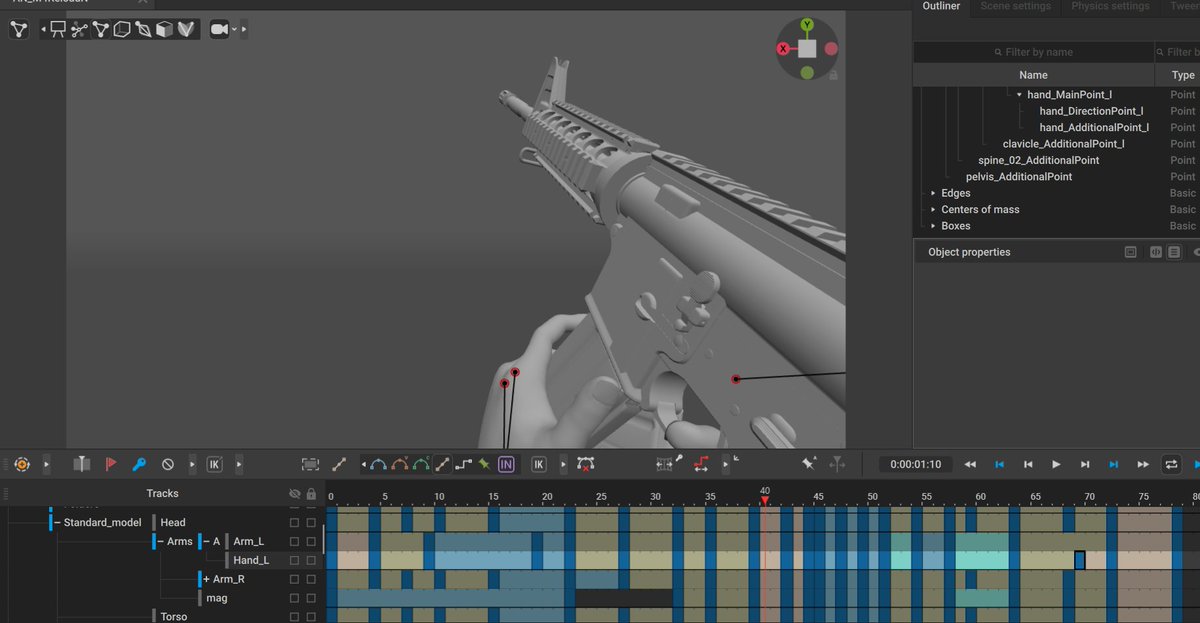Click red X axis on the view gizmo
Image resolution: width=1200 pixels, height=623 pixels.
pos(783,48)
